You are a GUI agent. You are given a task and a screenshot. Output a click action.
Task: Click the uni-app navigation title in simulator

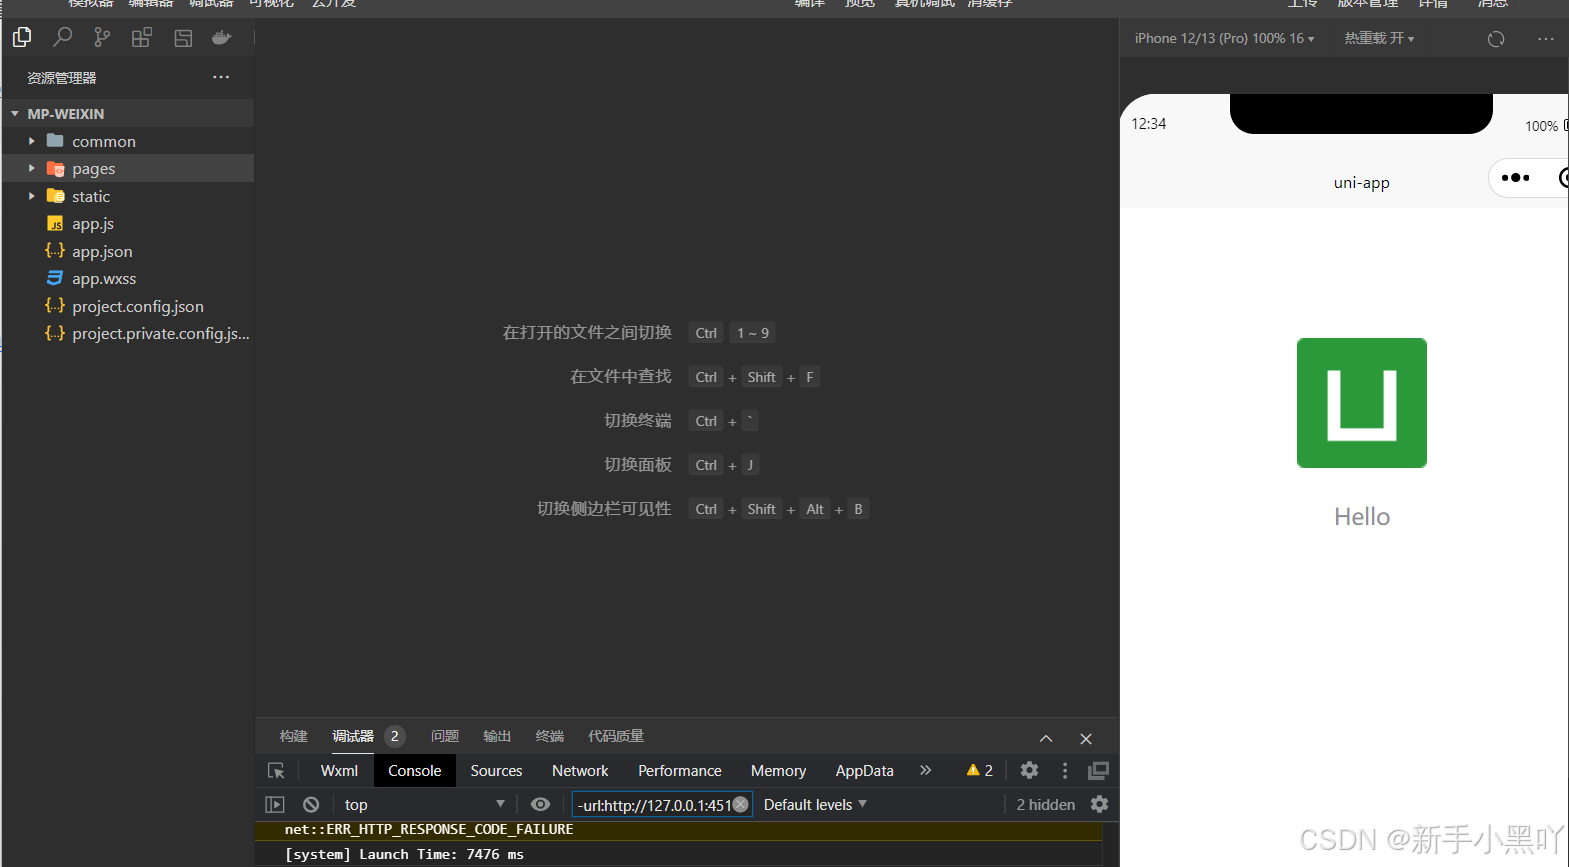click(x=1361, y=182)
